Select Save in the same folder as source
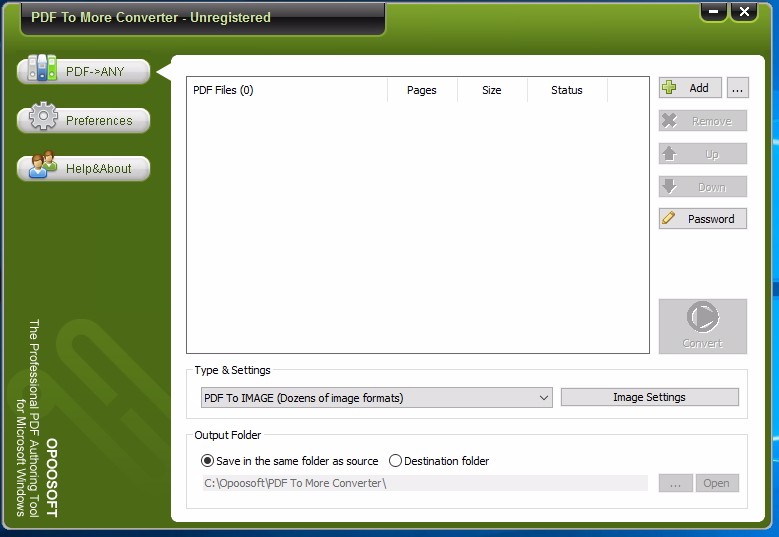Screen dimensions: 779x537 289,461
